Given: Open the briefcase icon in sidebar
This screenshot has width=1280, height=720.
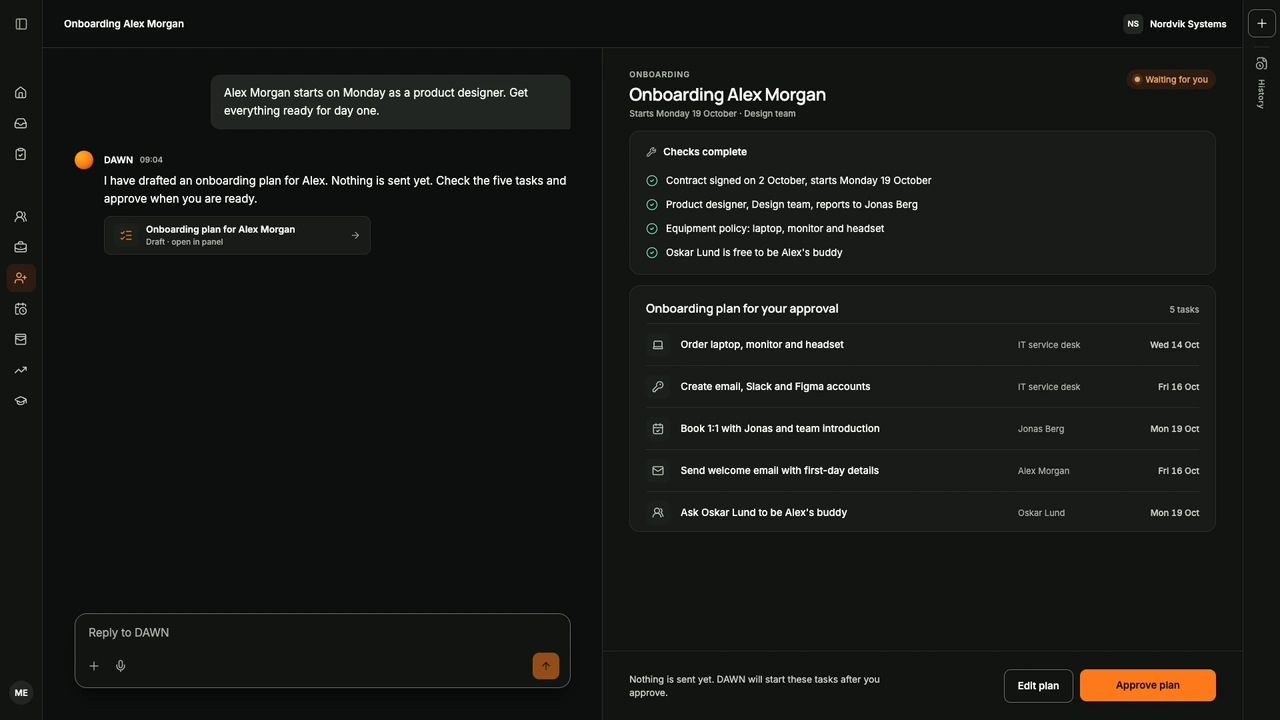Looking at the screenshot, I should point(21,247).
